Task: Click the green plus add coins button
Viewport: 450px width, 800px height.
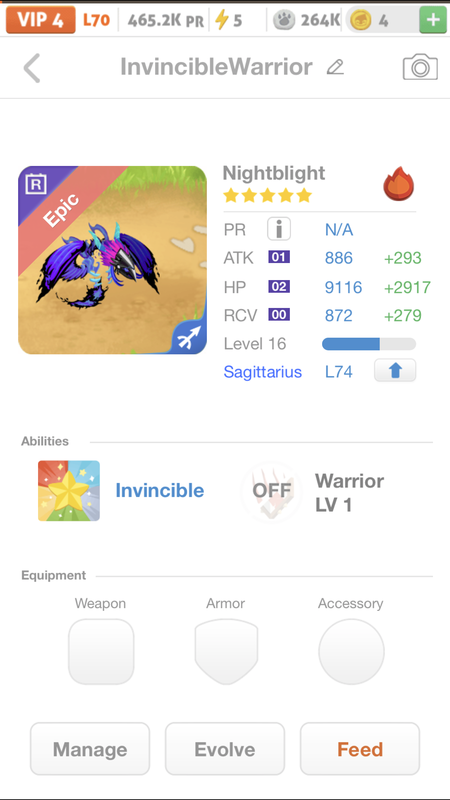Action: click(x=433, y=20)
